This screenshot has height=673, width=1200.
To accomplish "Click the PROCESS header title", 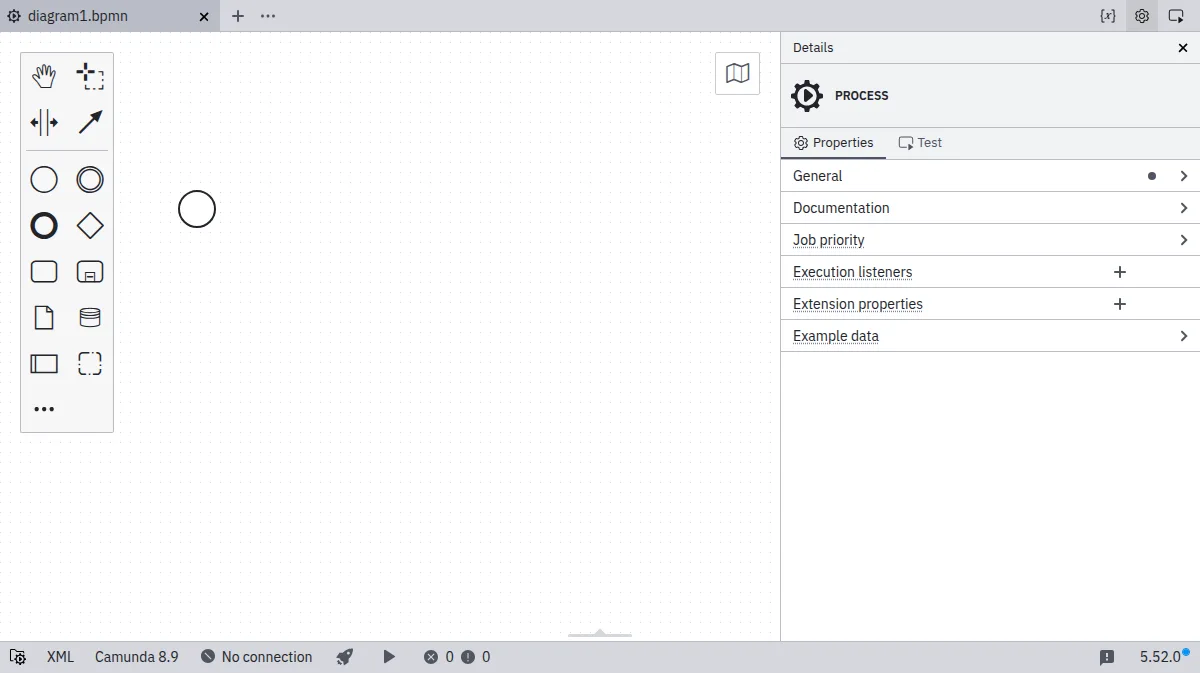I will (x=862, y=96).
